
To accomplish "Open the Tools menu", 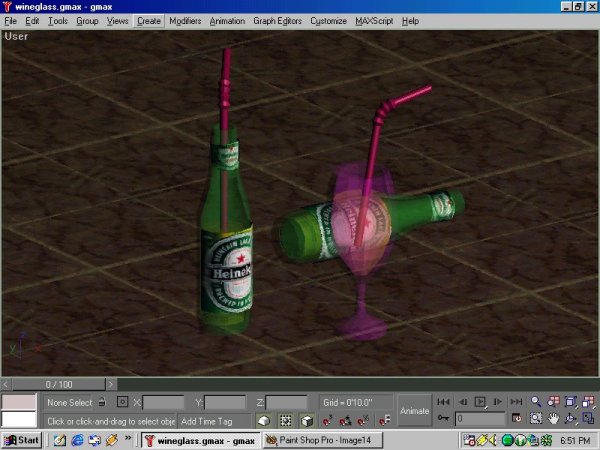I will 58,21.
